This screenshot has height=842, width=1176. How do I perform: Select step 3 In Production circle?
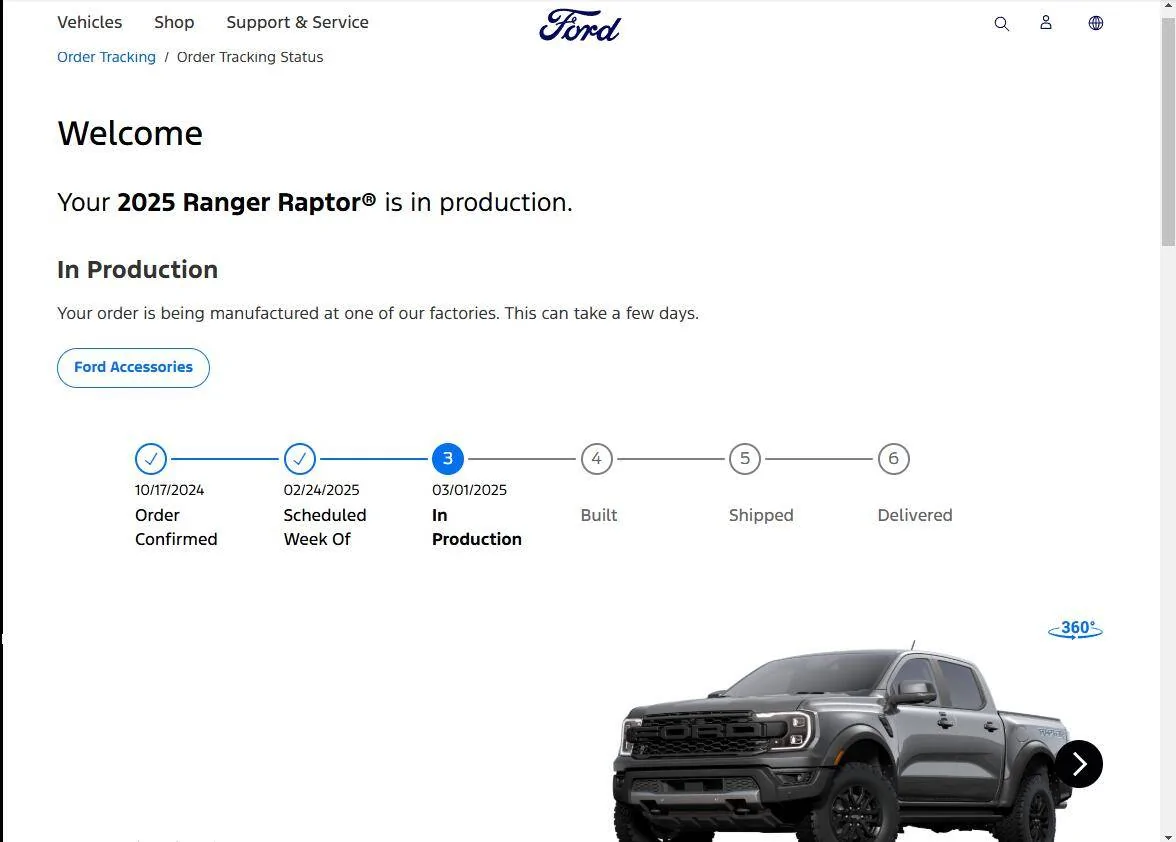pos(448,459)
